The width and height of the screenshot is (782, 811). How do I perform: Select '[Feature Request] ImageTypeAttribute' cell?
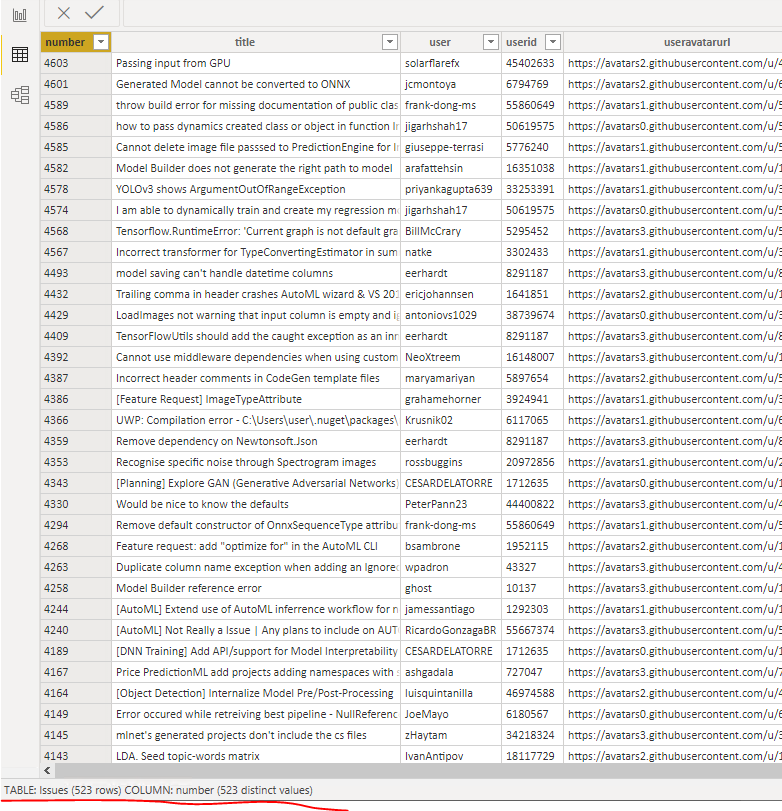point(255,399)
